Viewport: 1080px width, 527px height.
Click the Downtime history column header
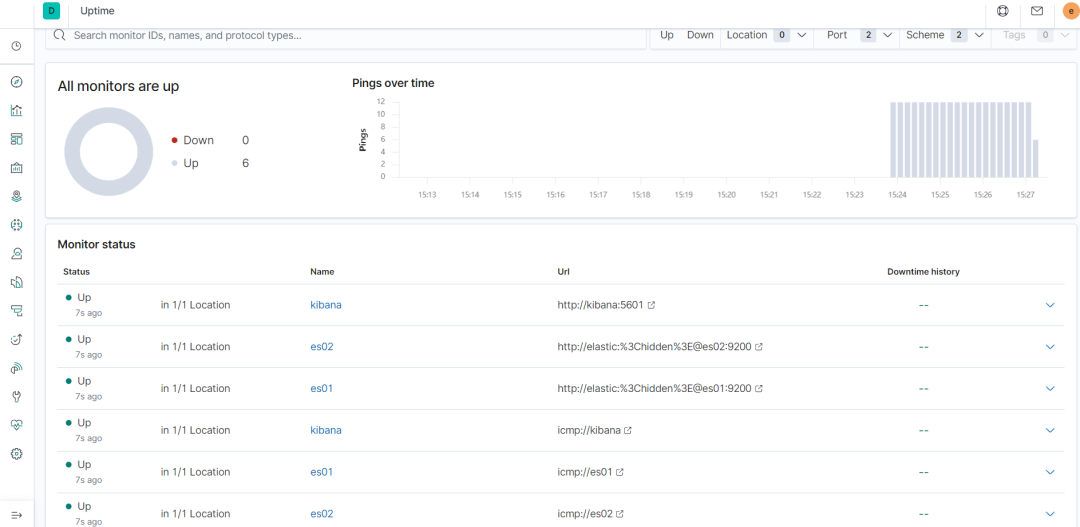click(923, 271)
